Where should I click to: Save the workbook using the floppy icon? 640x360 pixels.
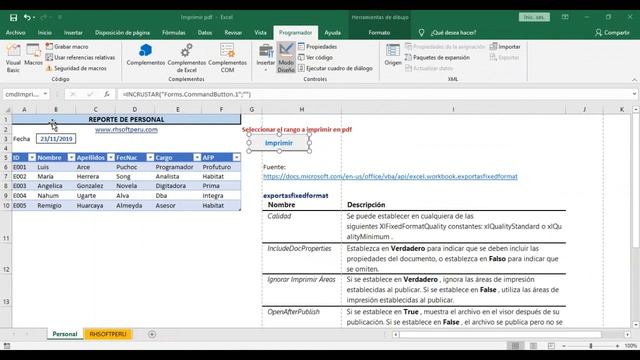point(13,17)
